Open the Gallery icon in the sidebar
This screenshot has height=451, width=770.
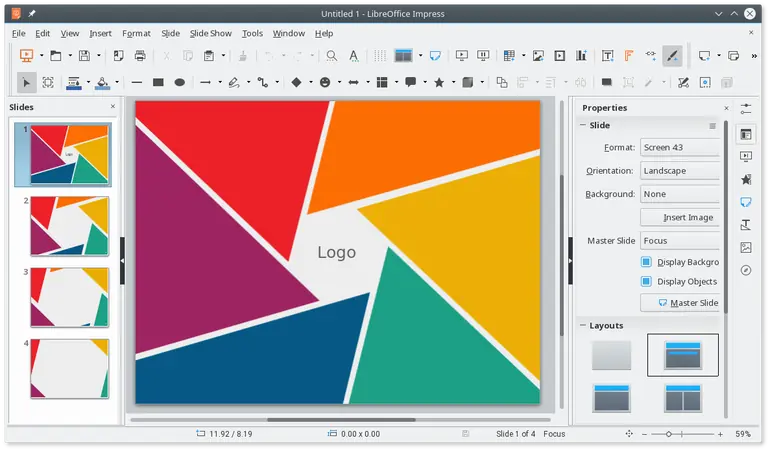(x=745, y=247)
